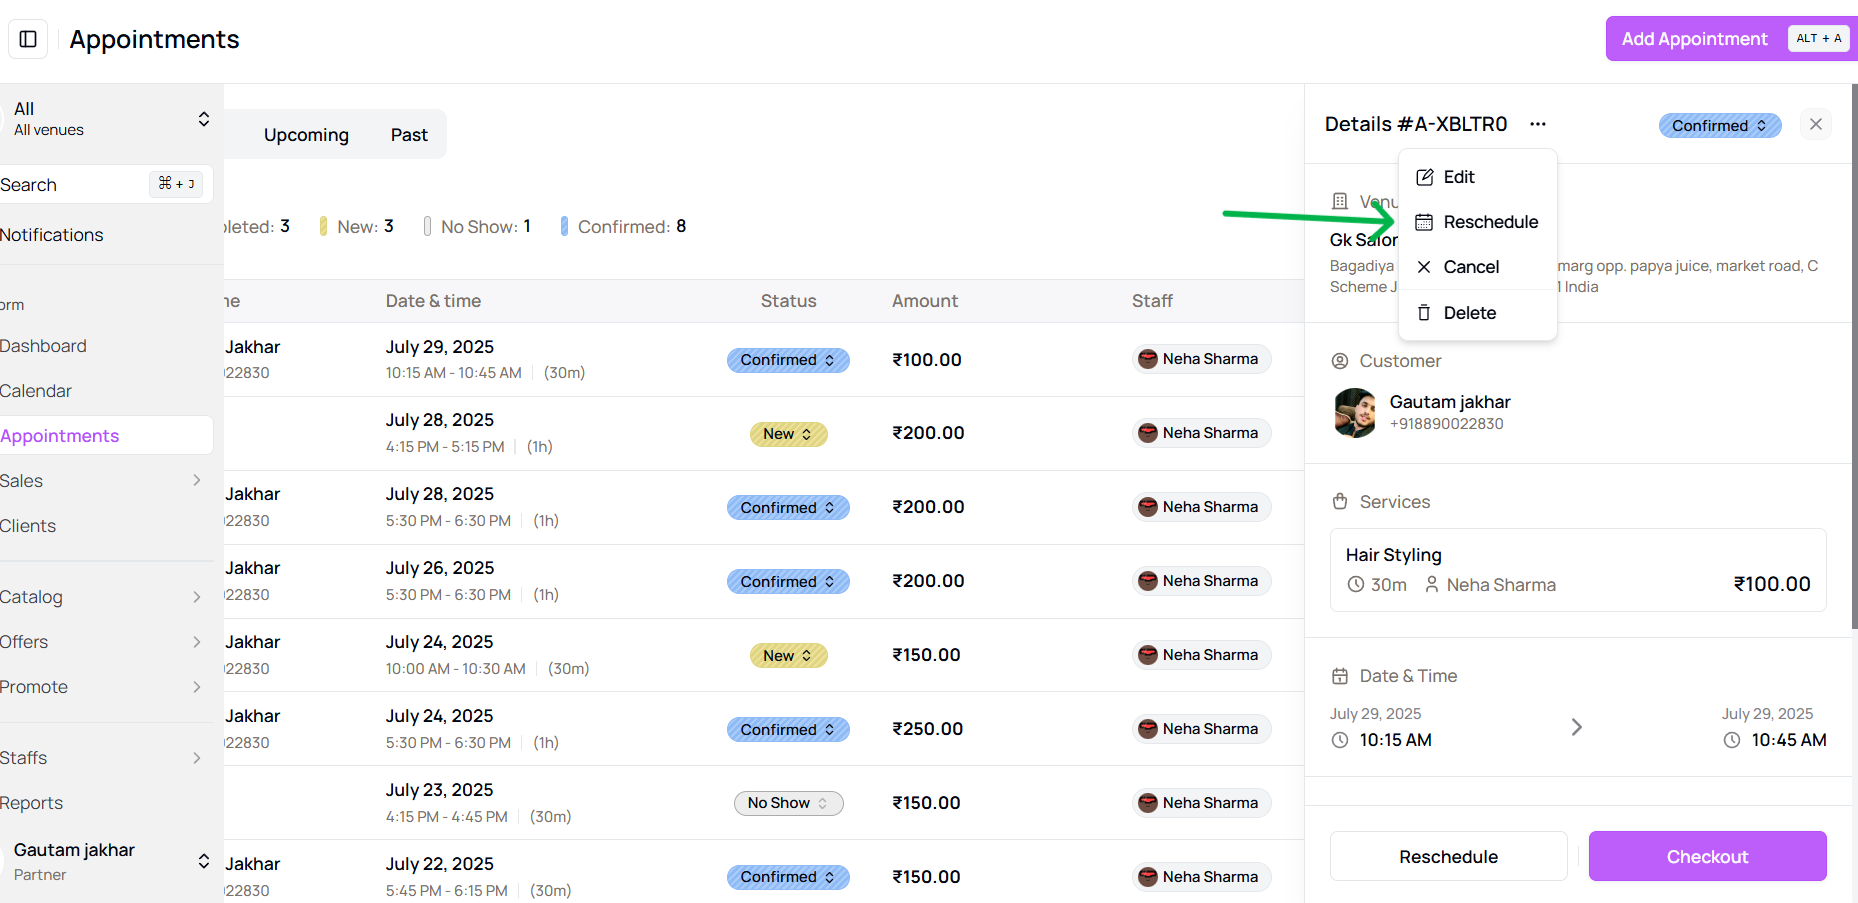Screen dimensions: 1858x903
Task: Close the appointment details panel
Action: (1816, 124)
